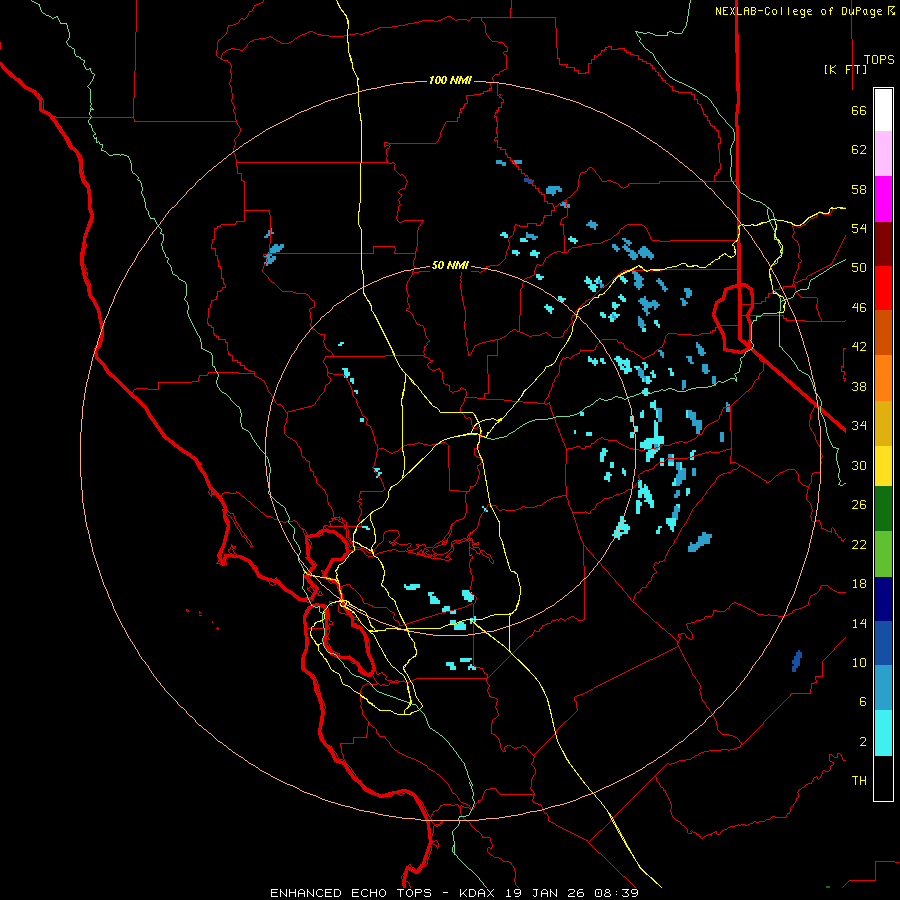
Task: Click the legend value 14
Action: click(x=859, y=623)
